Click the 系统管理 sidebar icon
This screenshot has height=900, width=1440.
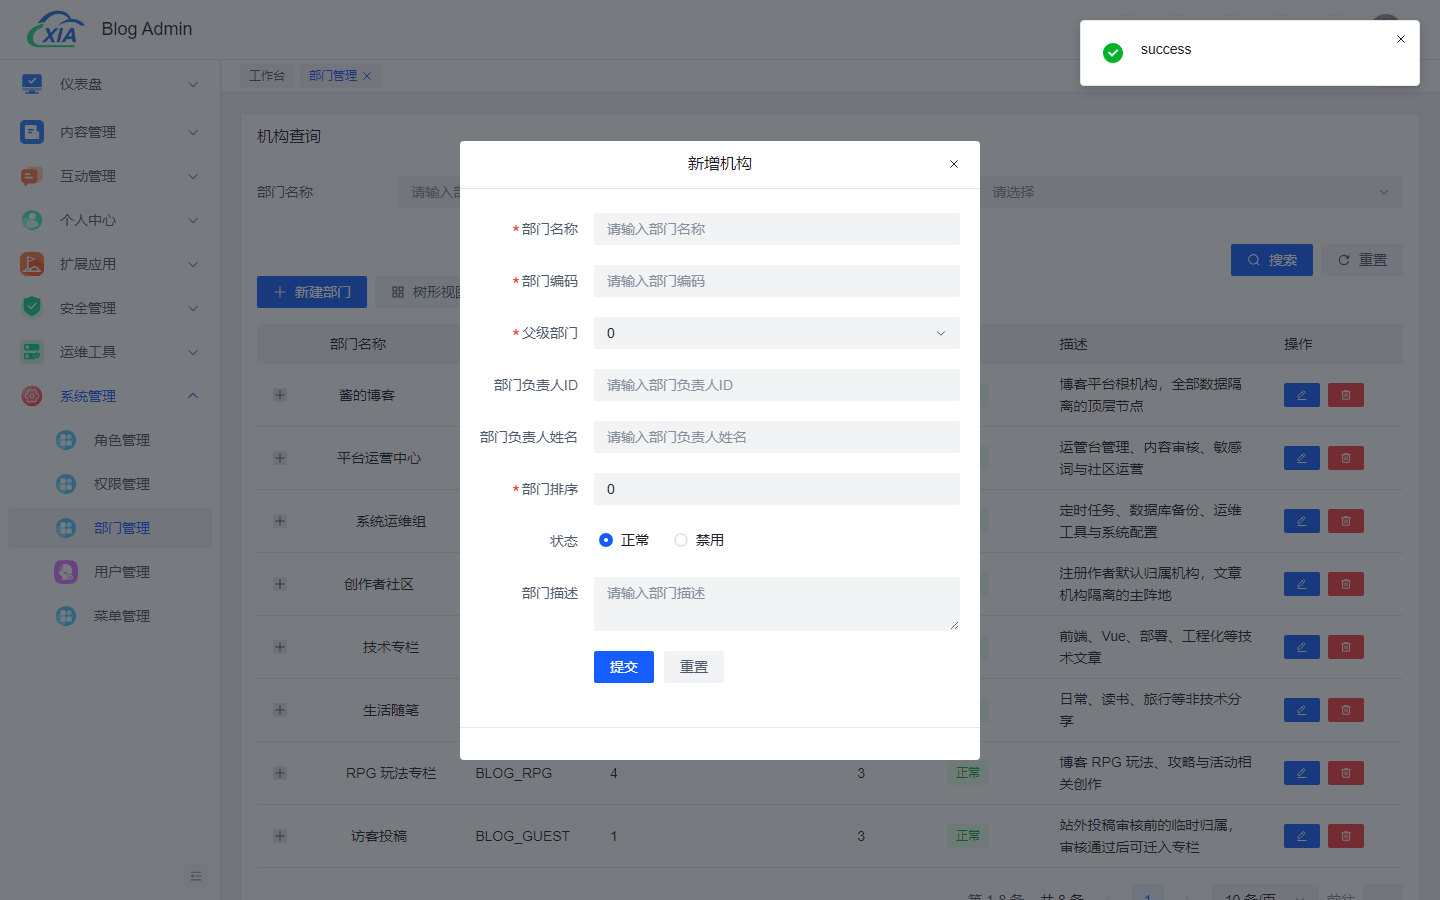pos(32,396)
